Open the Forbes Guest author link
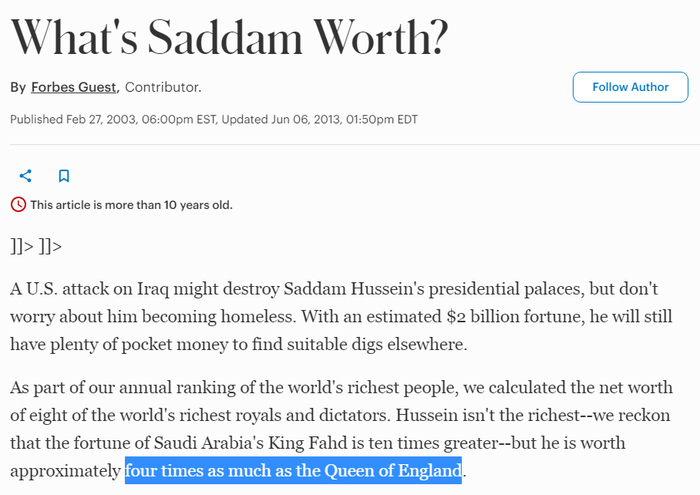 click(74, 87)
